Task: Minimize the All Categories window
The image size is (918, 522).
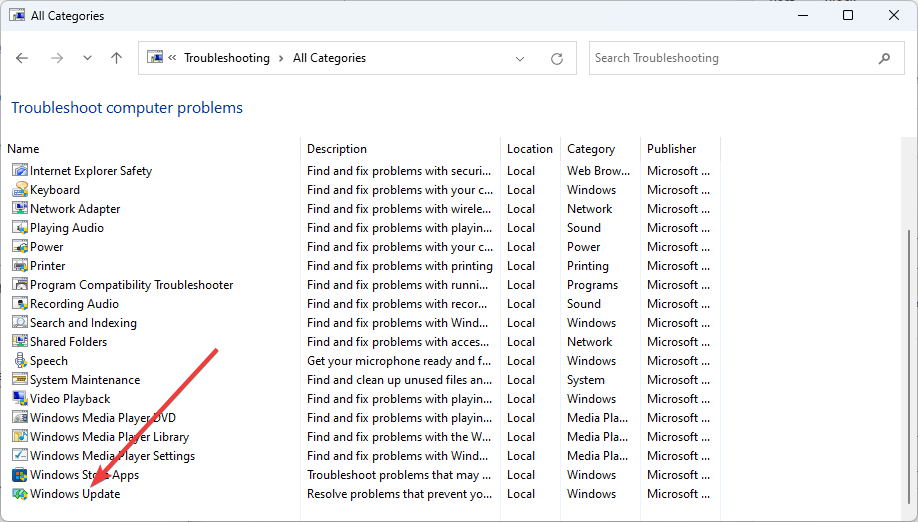Action: pos(803,15)
